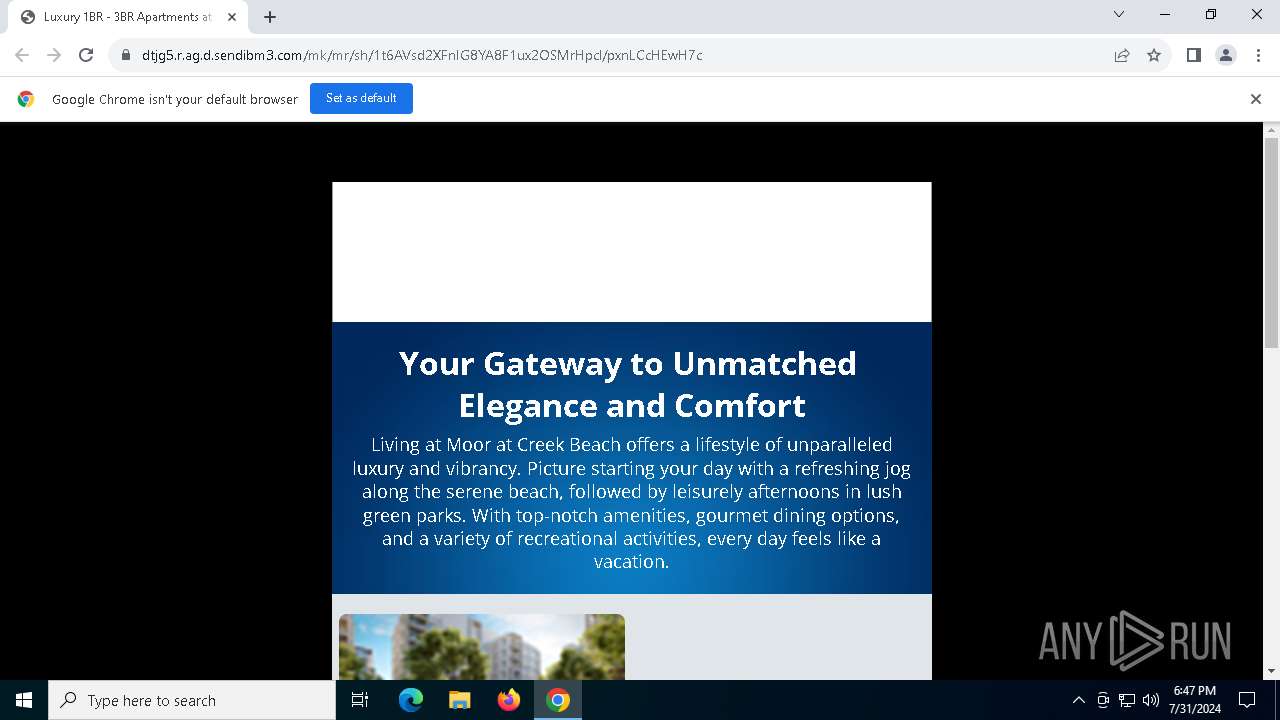Click the 'Living at Moor at Creek Beach' paragraph
This screenshot has width=1280, height=720.
631,503
